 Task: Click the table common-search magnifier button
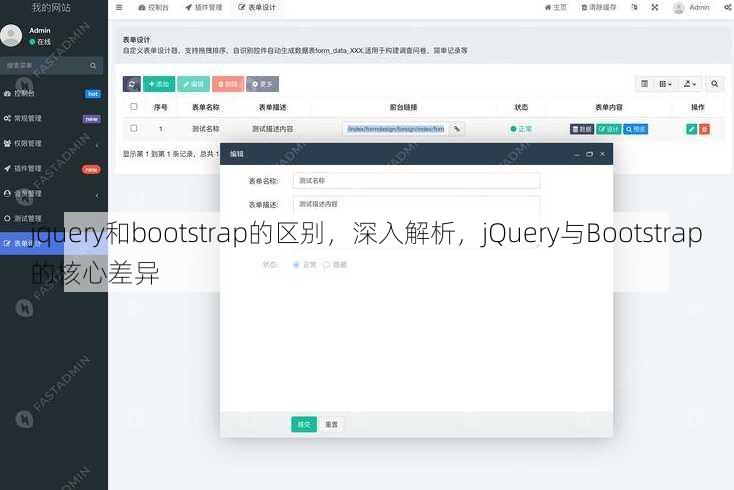[x=714, y=84]
